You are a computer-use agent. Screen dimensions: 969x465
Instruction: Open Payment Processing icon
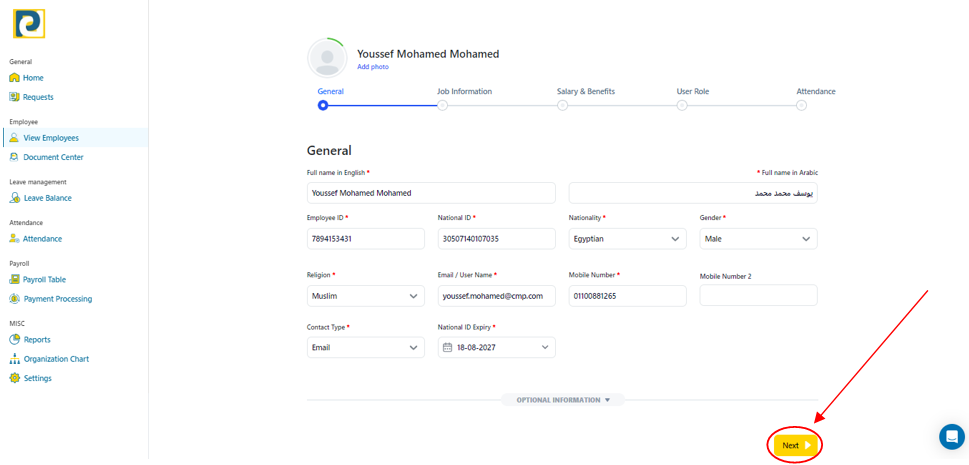(x=14, y=299)
